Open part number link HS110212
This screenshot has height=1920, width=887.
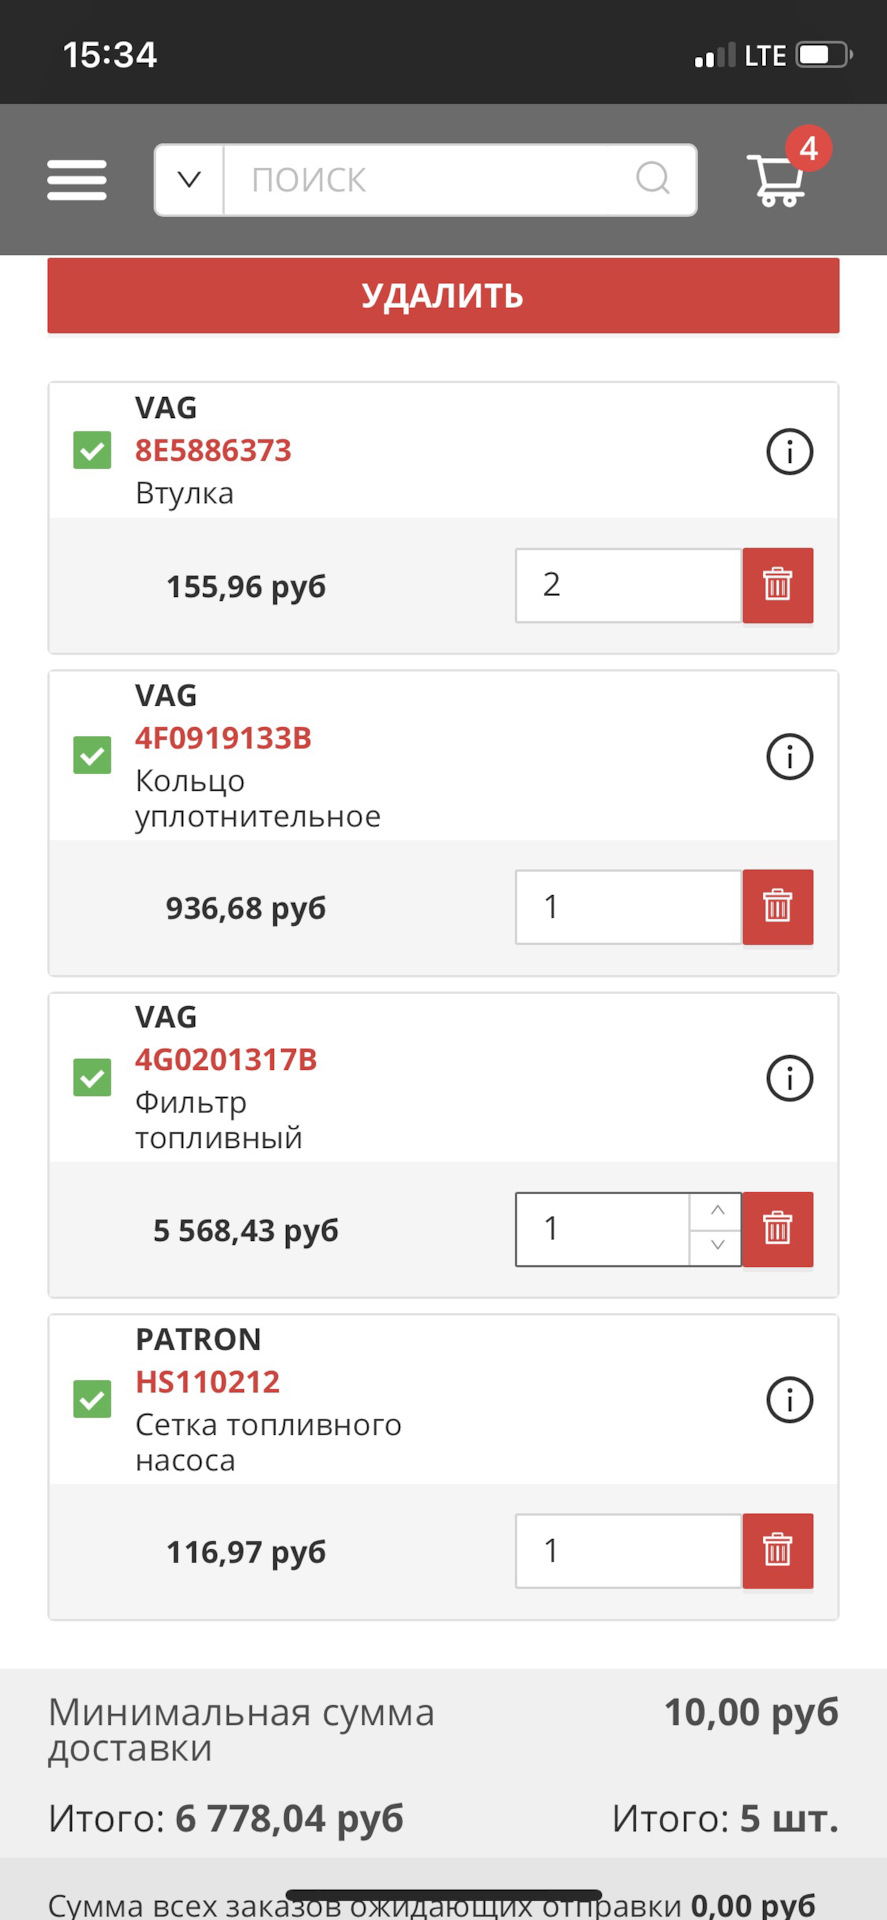[208, 1382]
